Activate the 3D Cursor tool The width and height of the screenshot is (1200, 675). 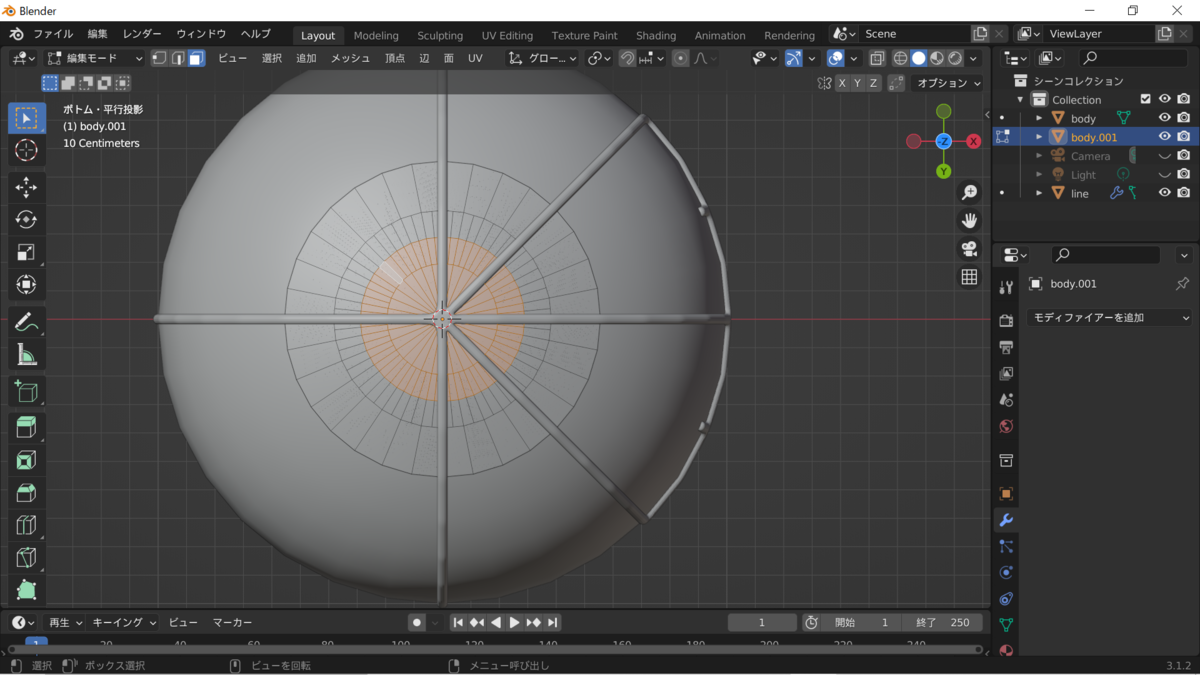pos(27,151)
